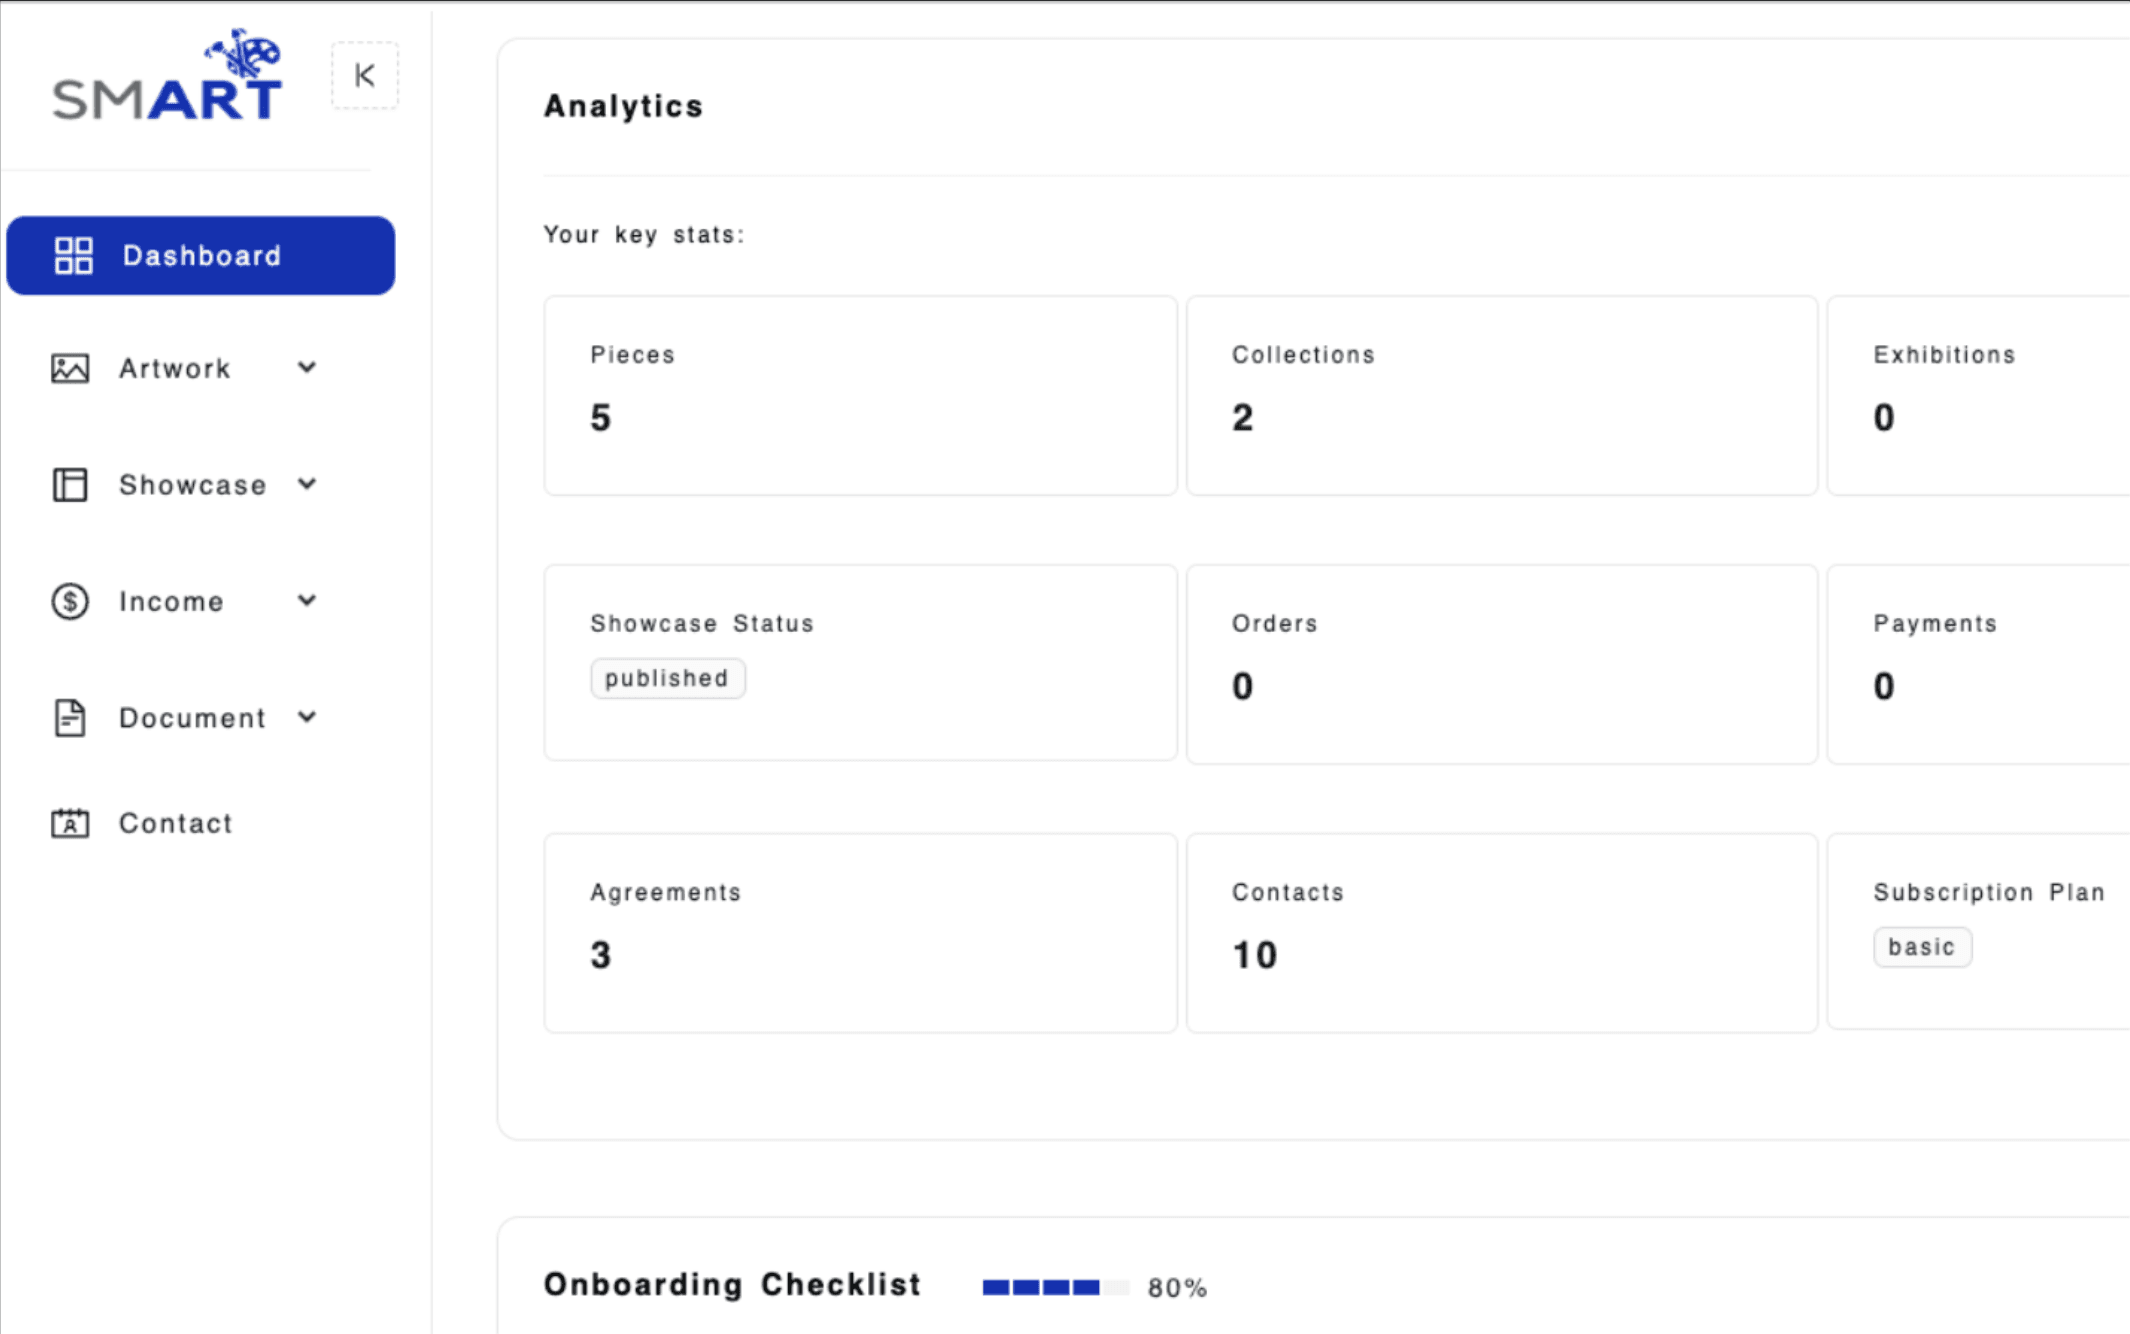Click the Showcase layout icon
This screenshot has width=2130, height=1334.
coord(70,485)
